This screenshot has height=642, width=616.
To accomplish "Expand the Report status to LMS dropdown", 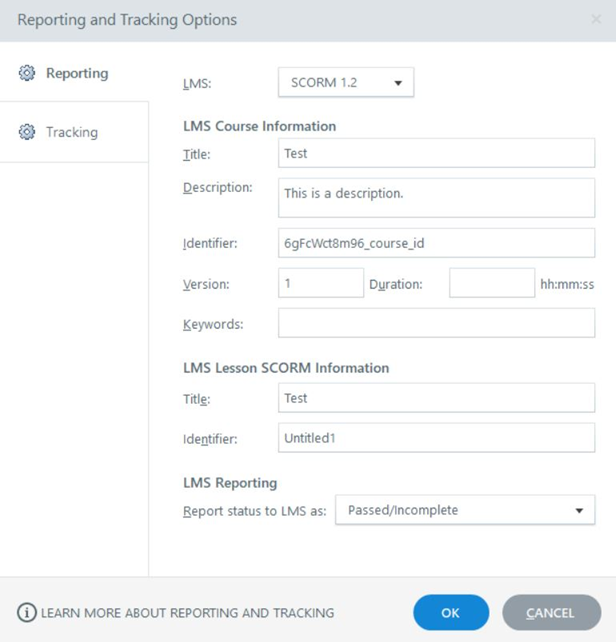I will (465, 510).
